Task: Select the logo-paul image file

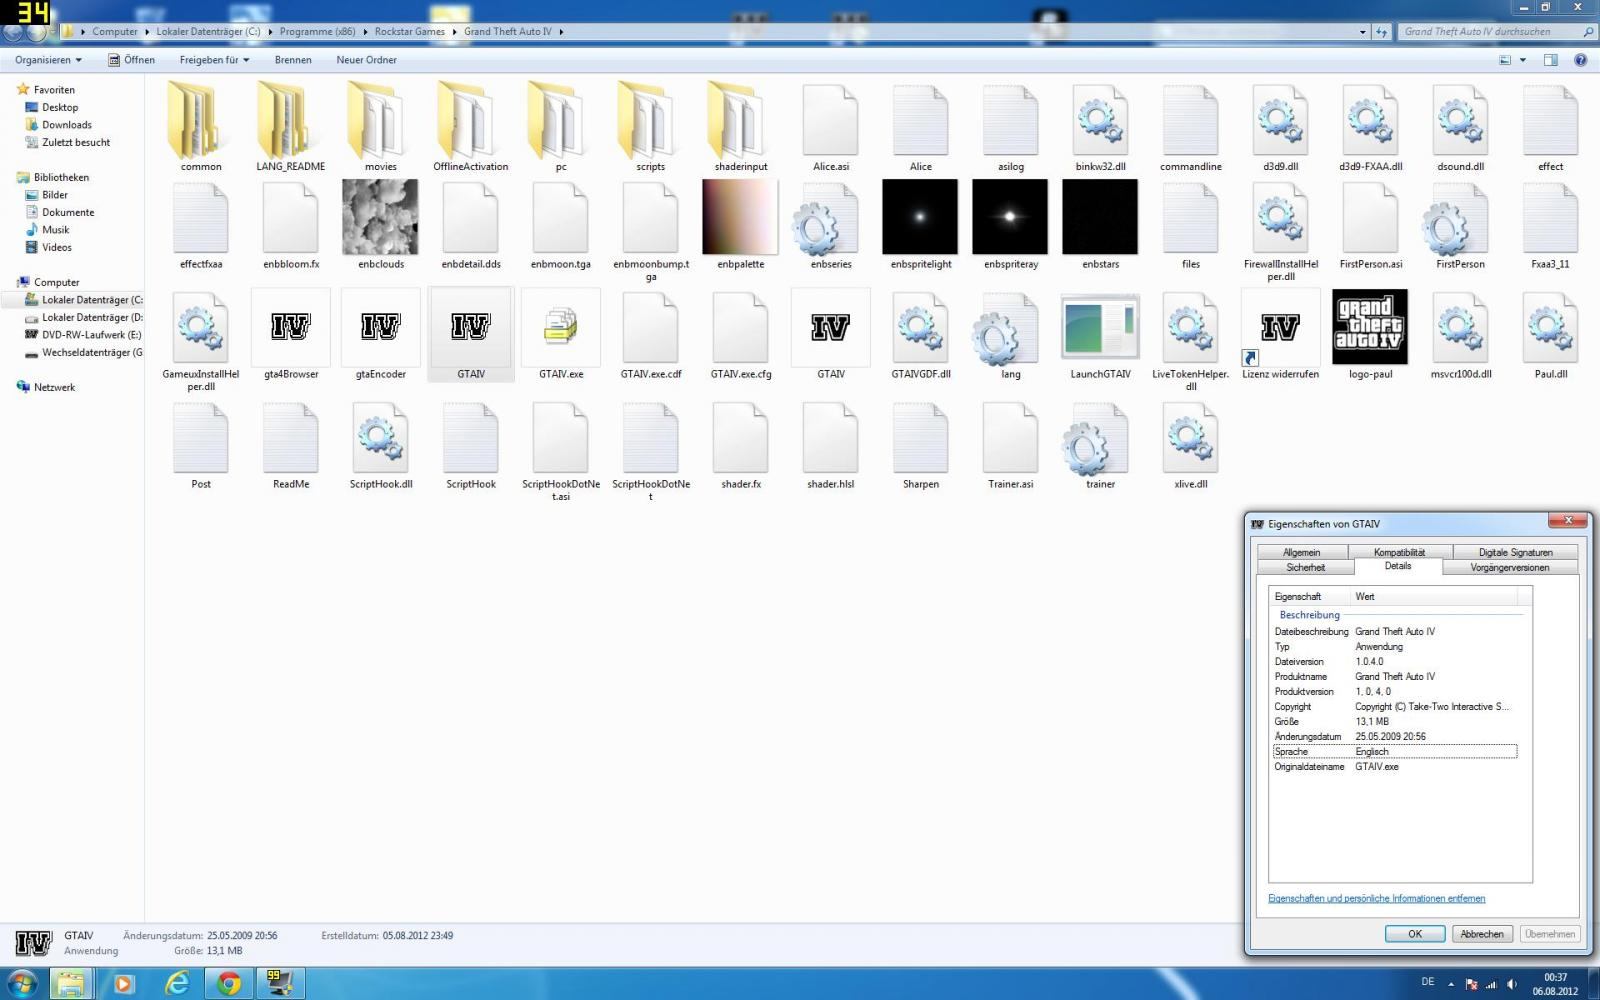Action: coord(1370,327)
